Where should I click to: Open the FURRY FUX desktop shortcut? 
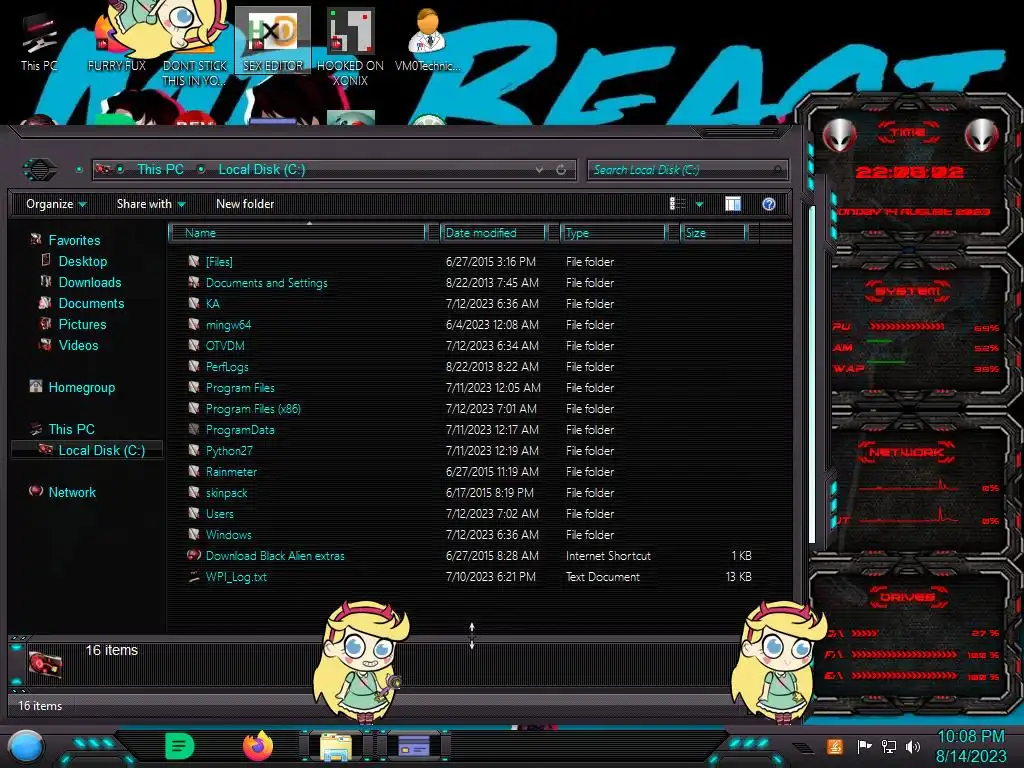coord(116,43)
